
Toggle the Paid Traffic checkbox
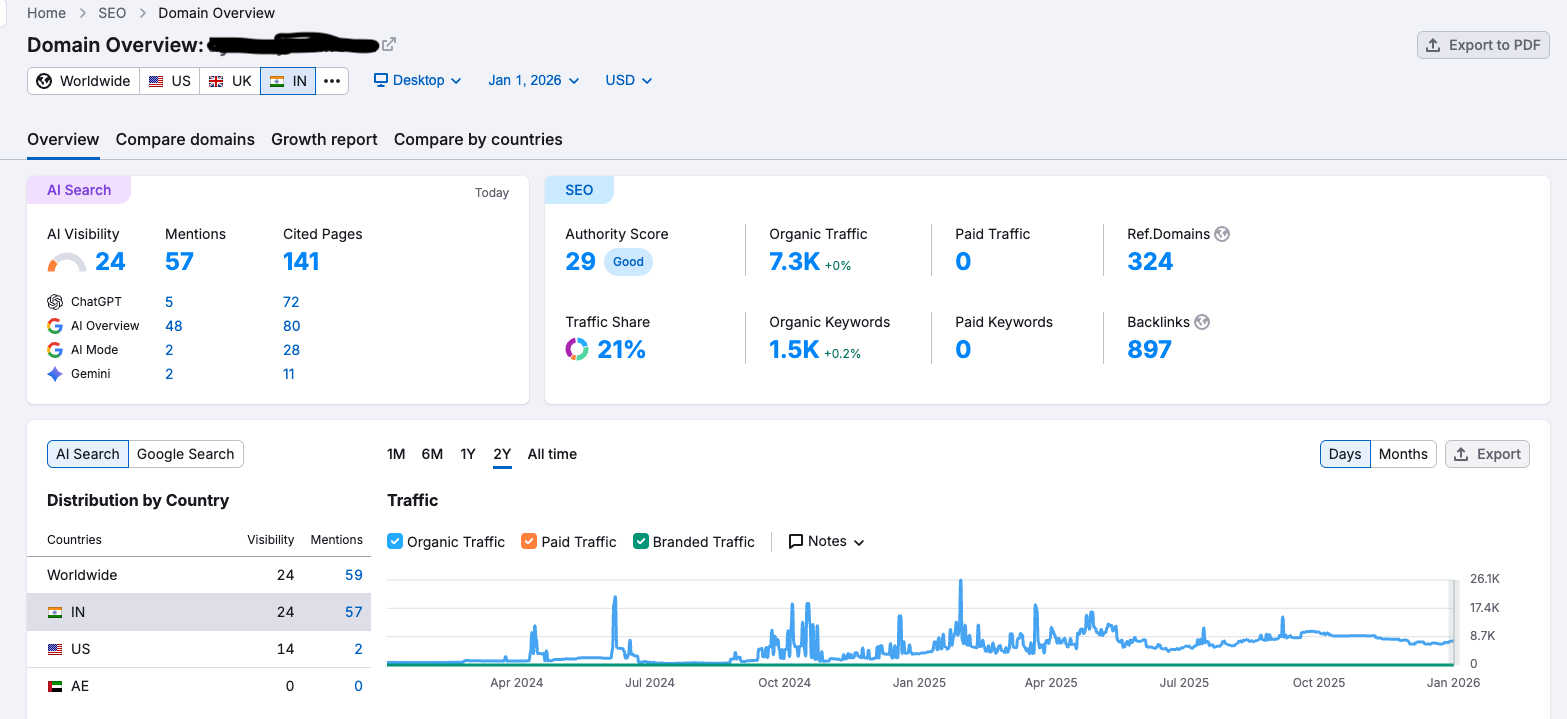[x=529, y=541]
